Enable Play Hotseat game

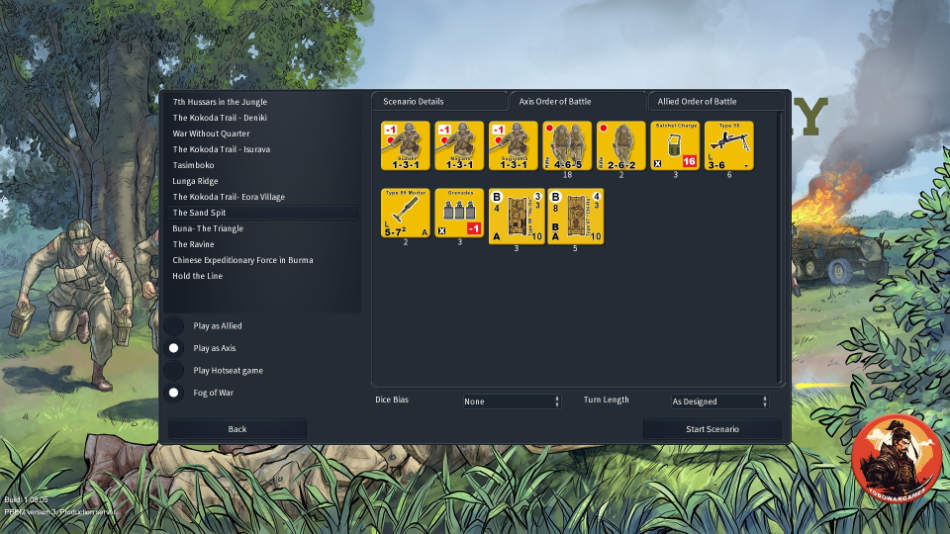pos(174,370)
